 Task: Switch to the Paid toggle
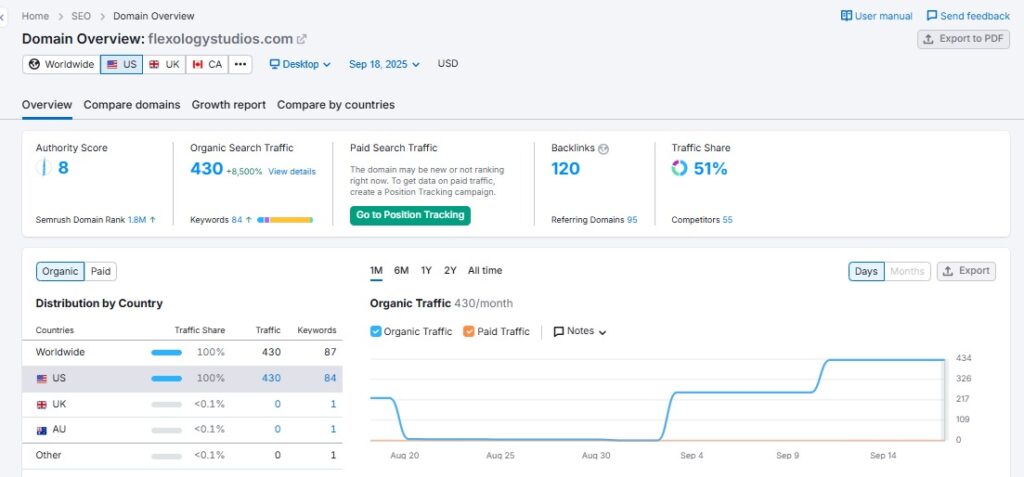pyautogui.click(x=101, y=271)
